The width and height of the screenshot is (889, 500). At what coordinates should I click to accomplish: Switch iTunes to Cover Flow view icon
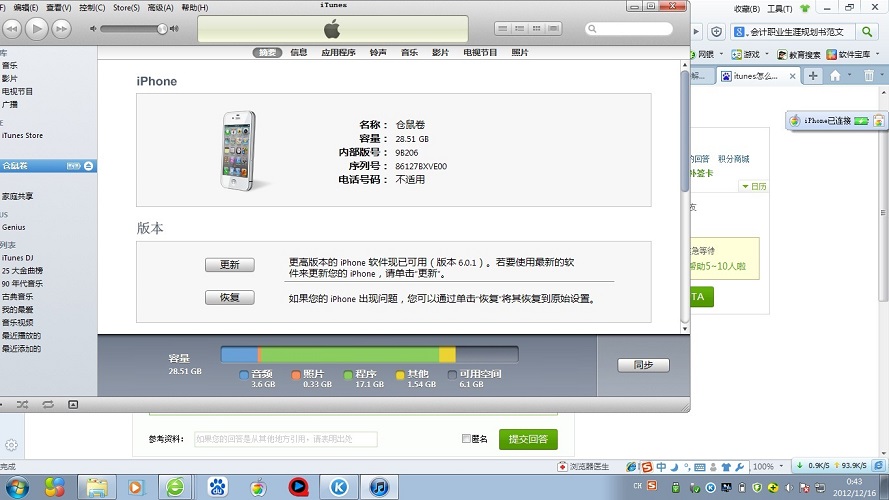point(553,28)
